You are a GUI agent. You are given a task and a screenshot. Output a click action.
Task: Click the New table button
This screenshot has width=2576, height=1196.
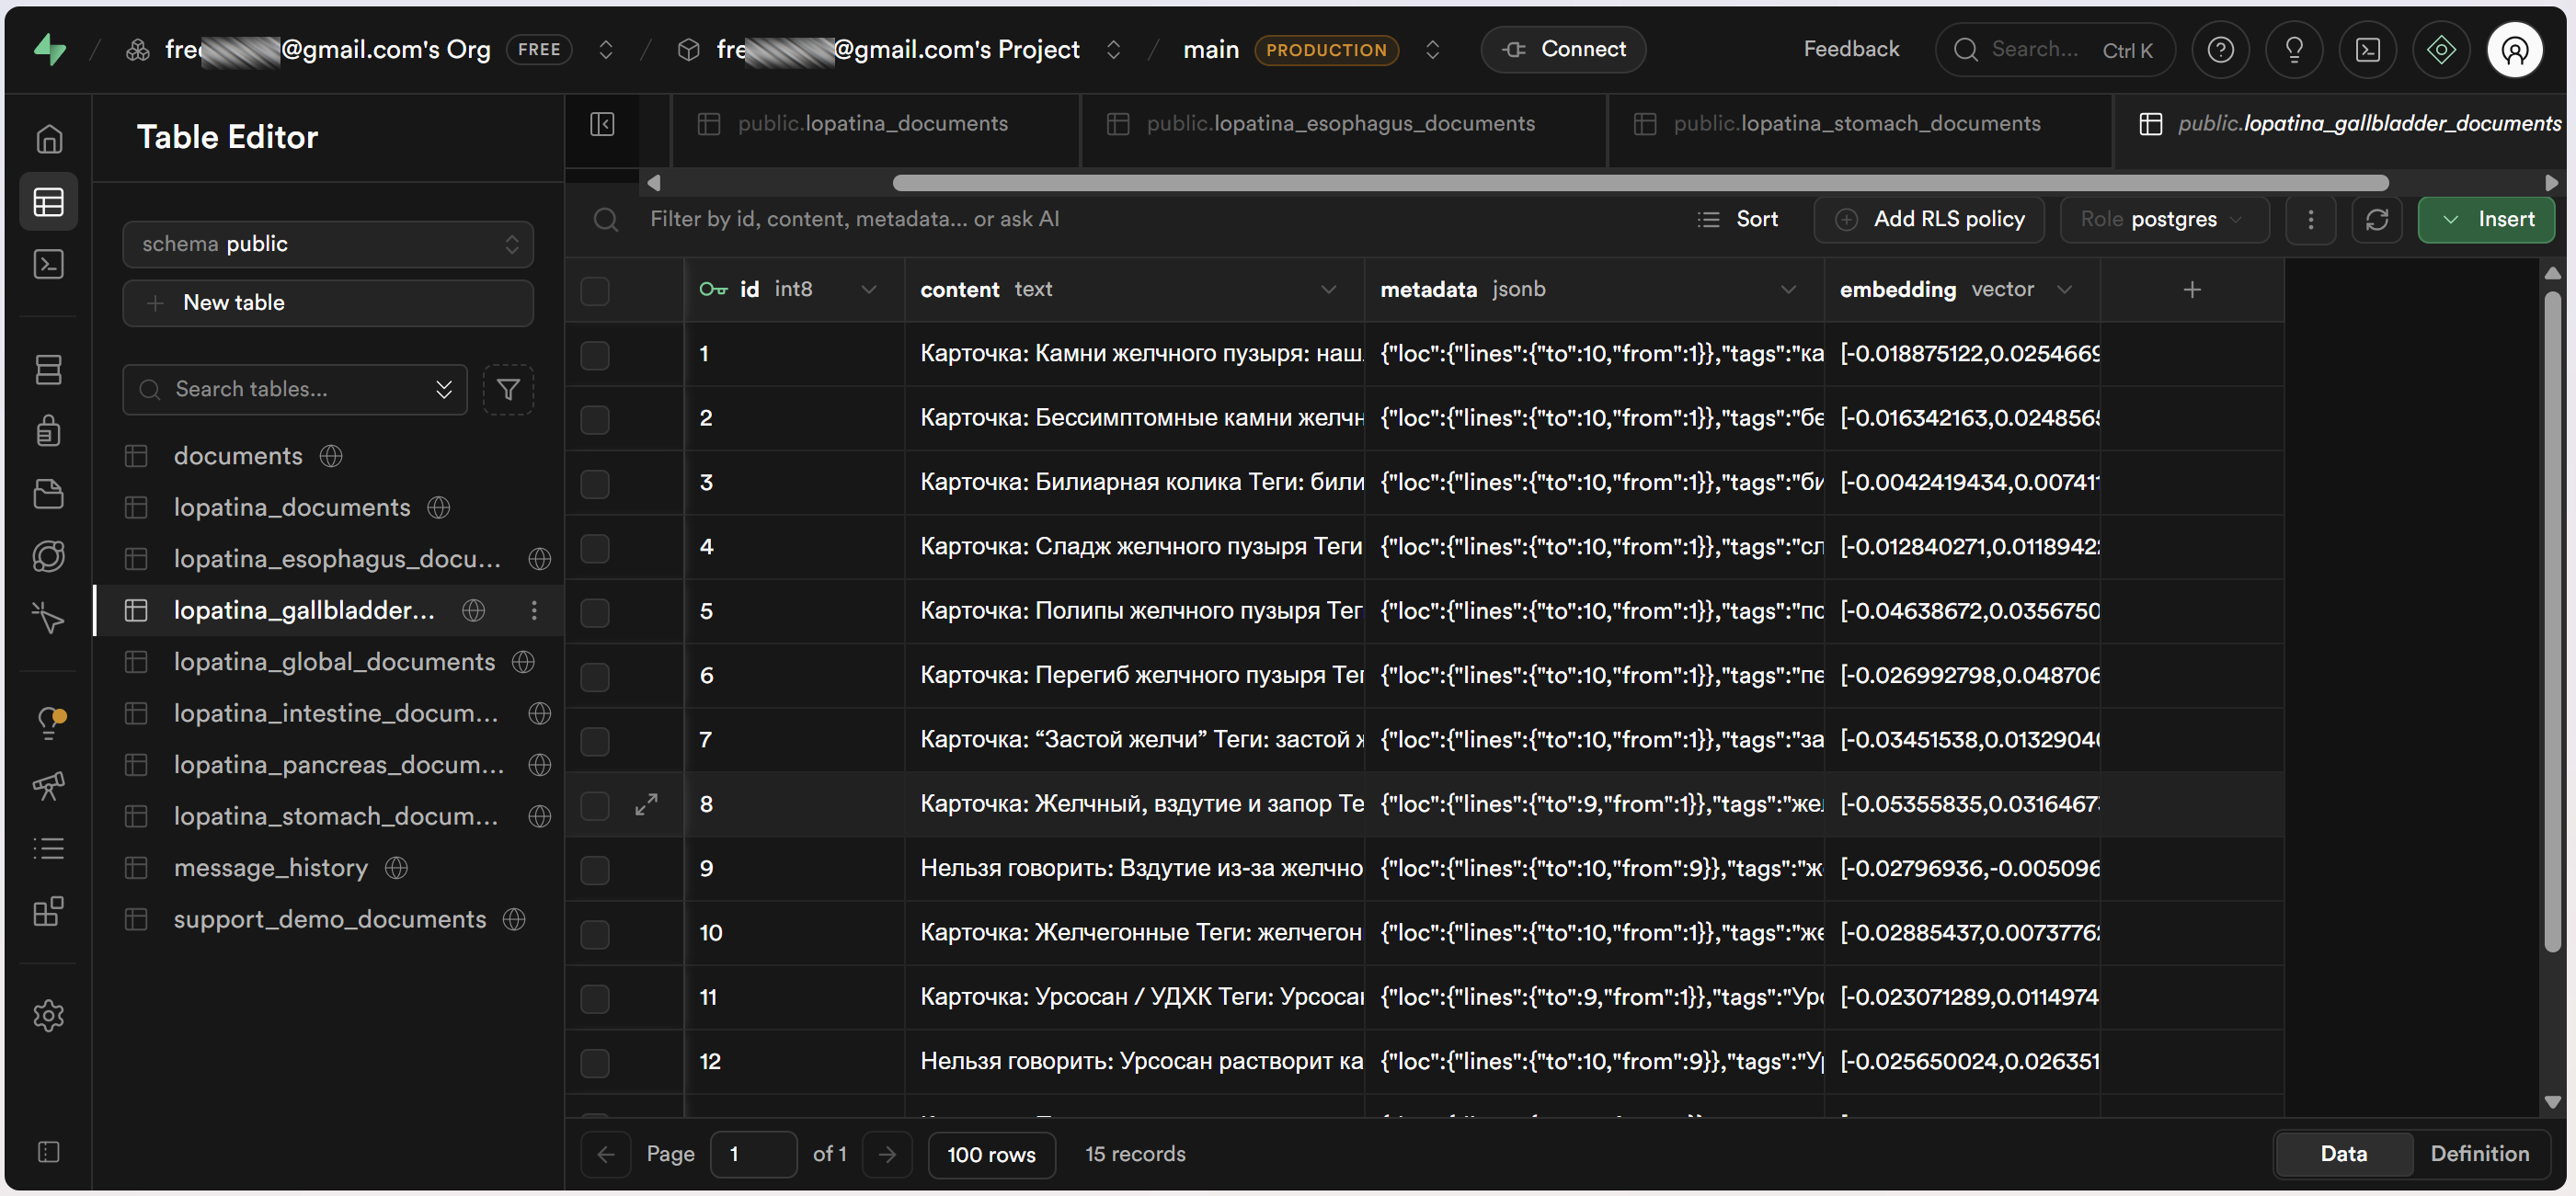tap(328, 303)
